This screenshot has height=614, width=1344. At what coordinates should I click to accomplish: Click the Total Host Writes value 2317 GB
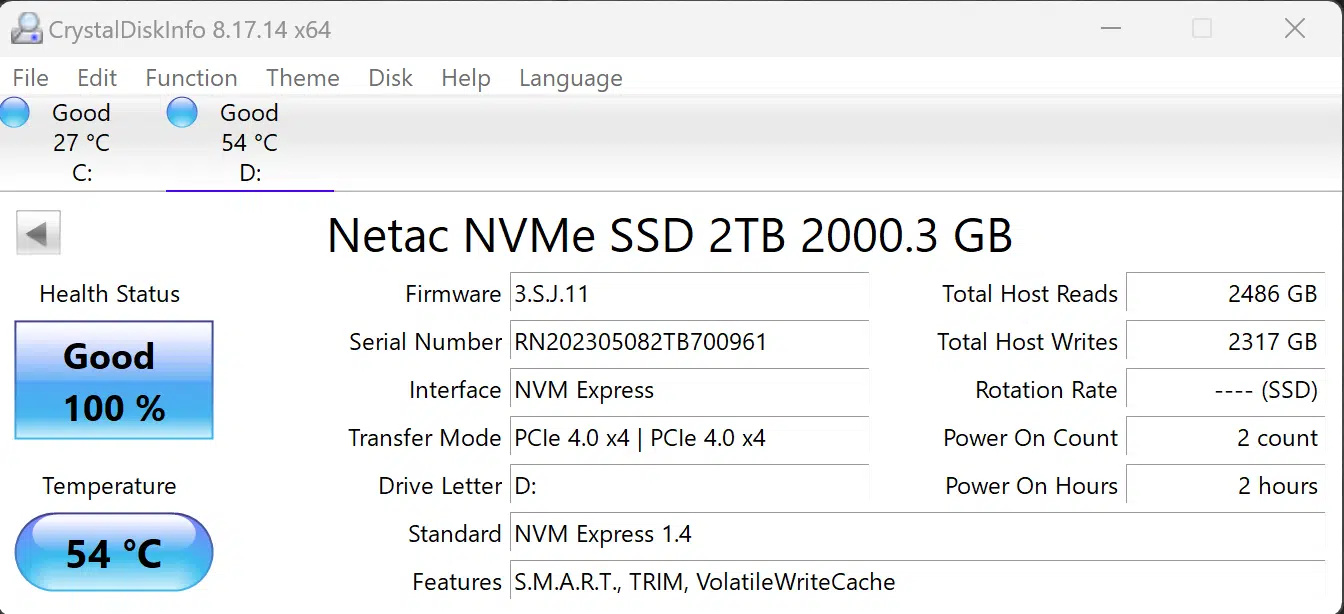click(1225, 342)
